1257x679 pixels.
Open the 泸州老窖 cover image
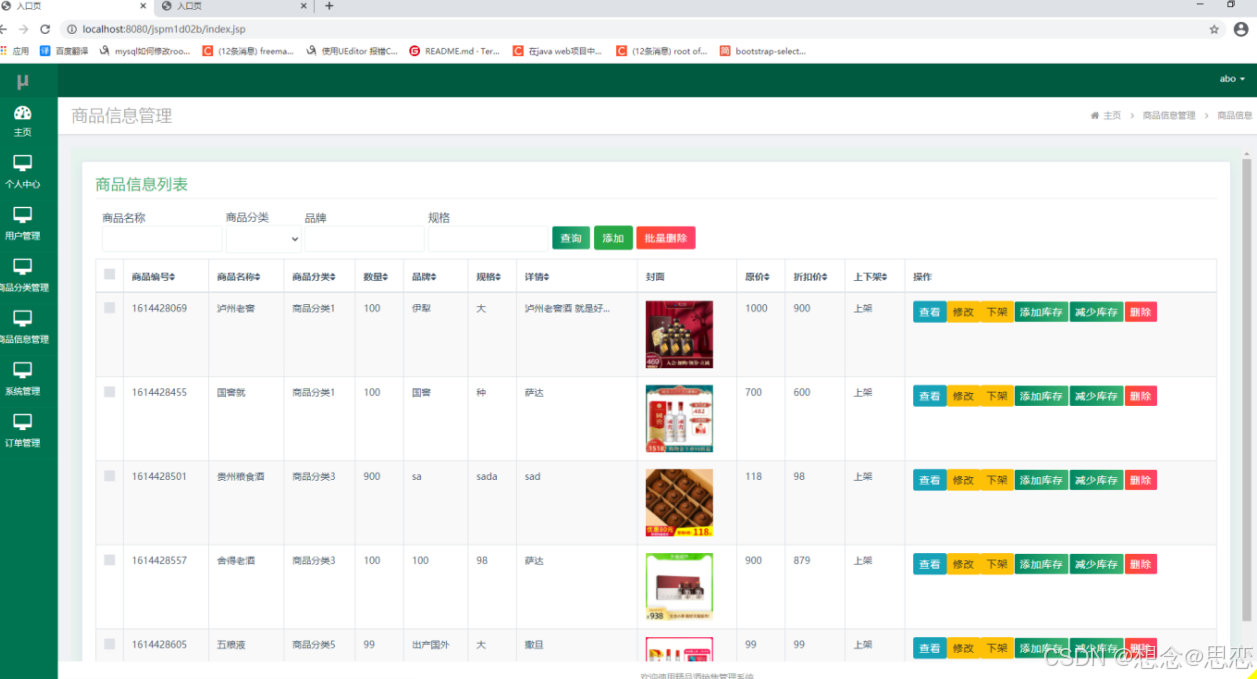679,335
